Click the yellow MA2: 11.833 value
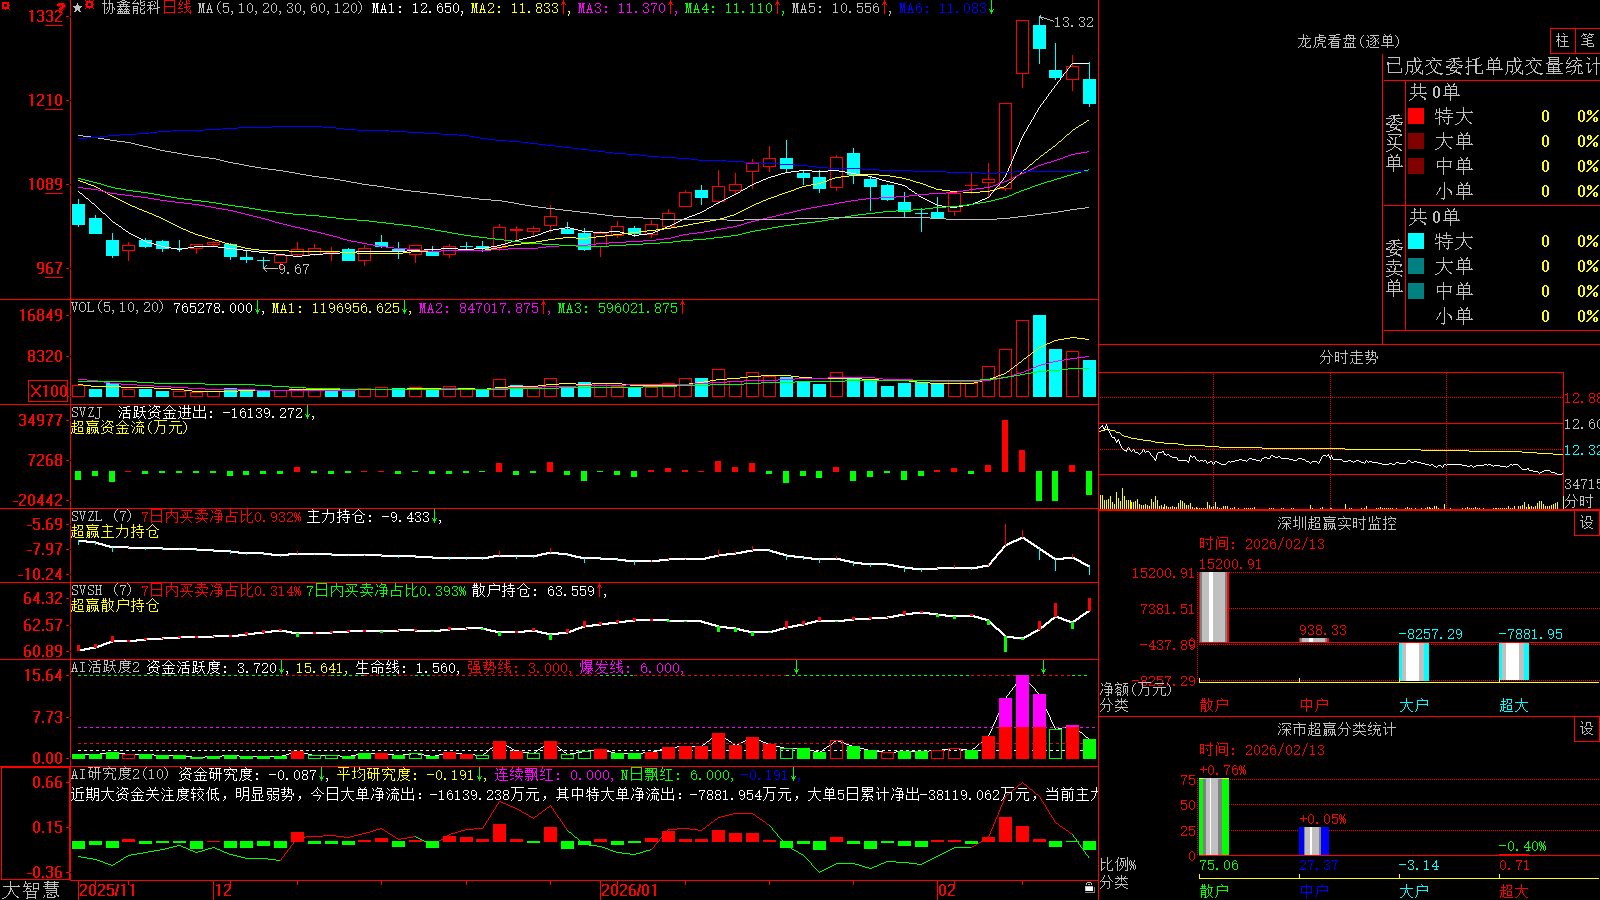The width and height of the screenshot is (1600, 900). click(515, 8)
